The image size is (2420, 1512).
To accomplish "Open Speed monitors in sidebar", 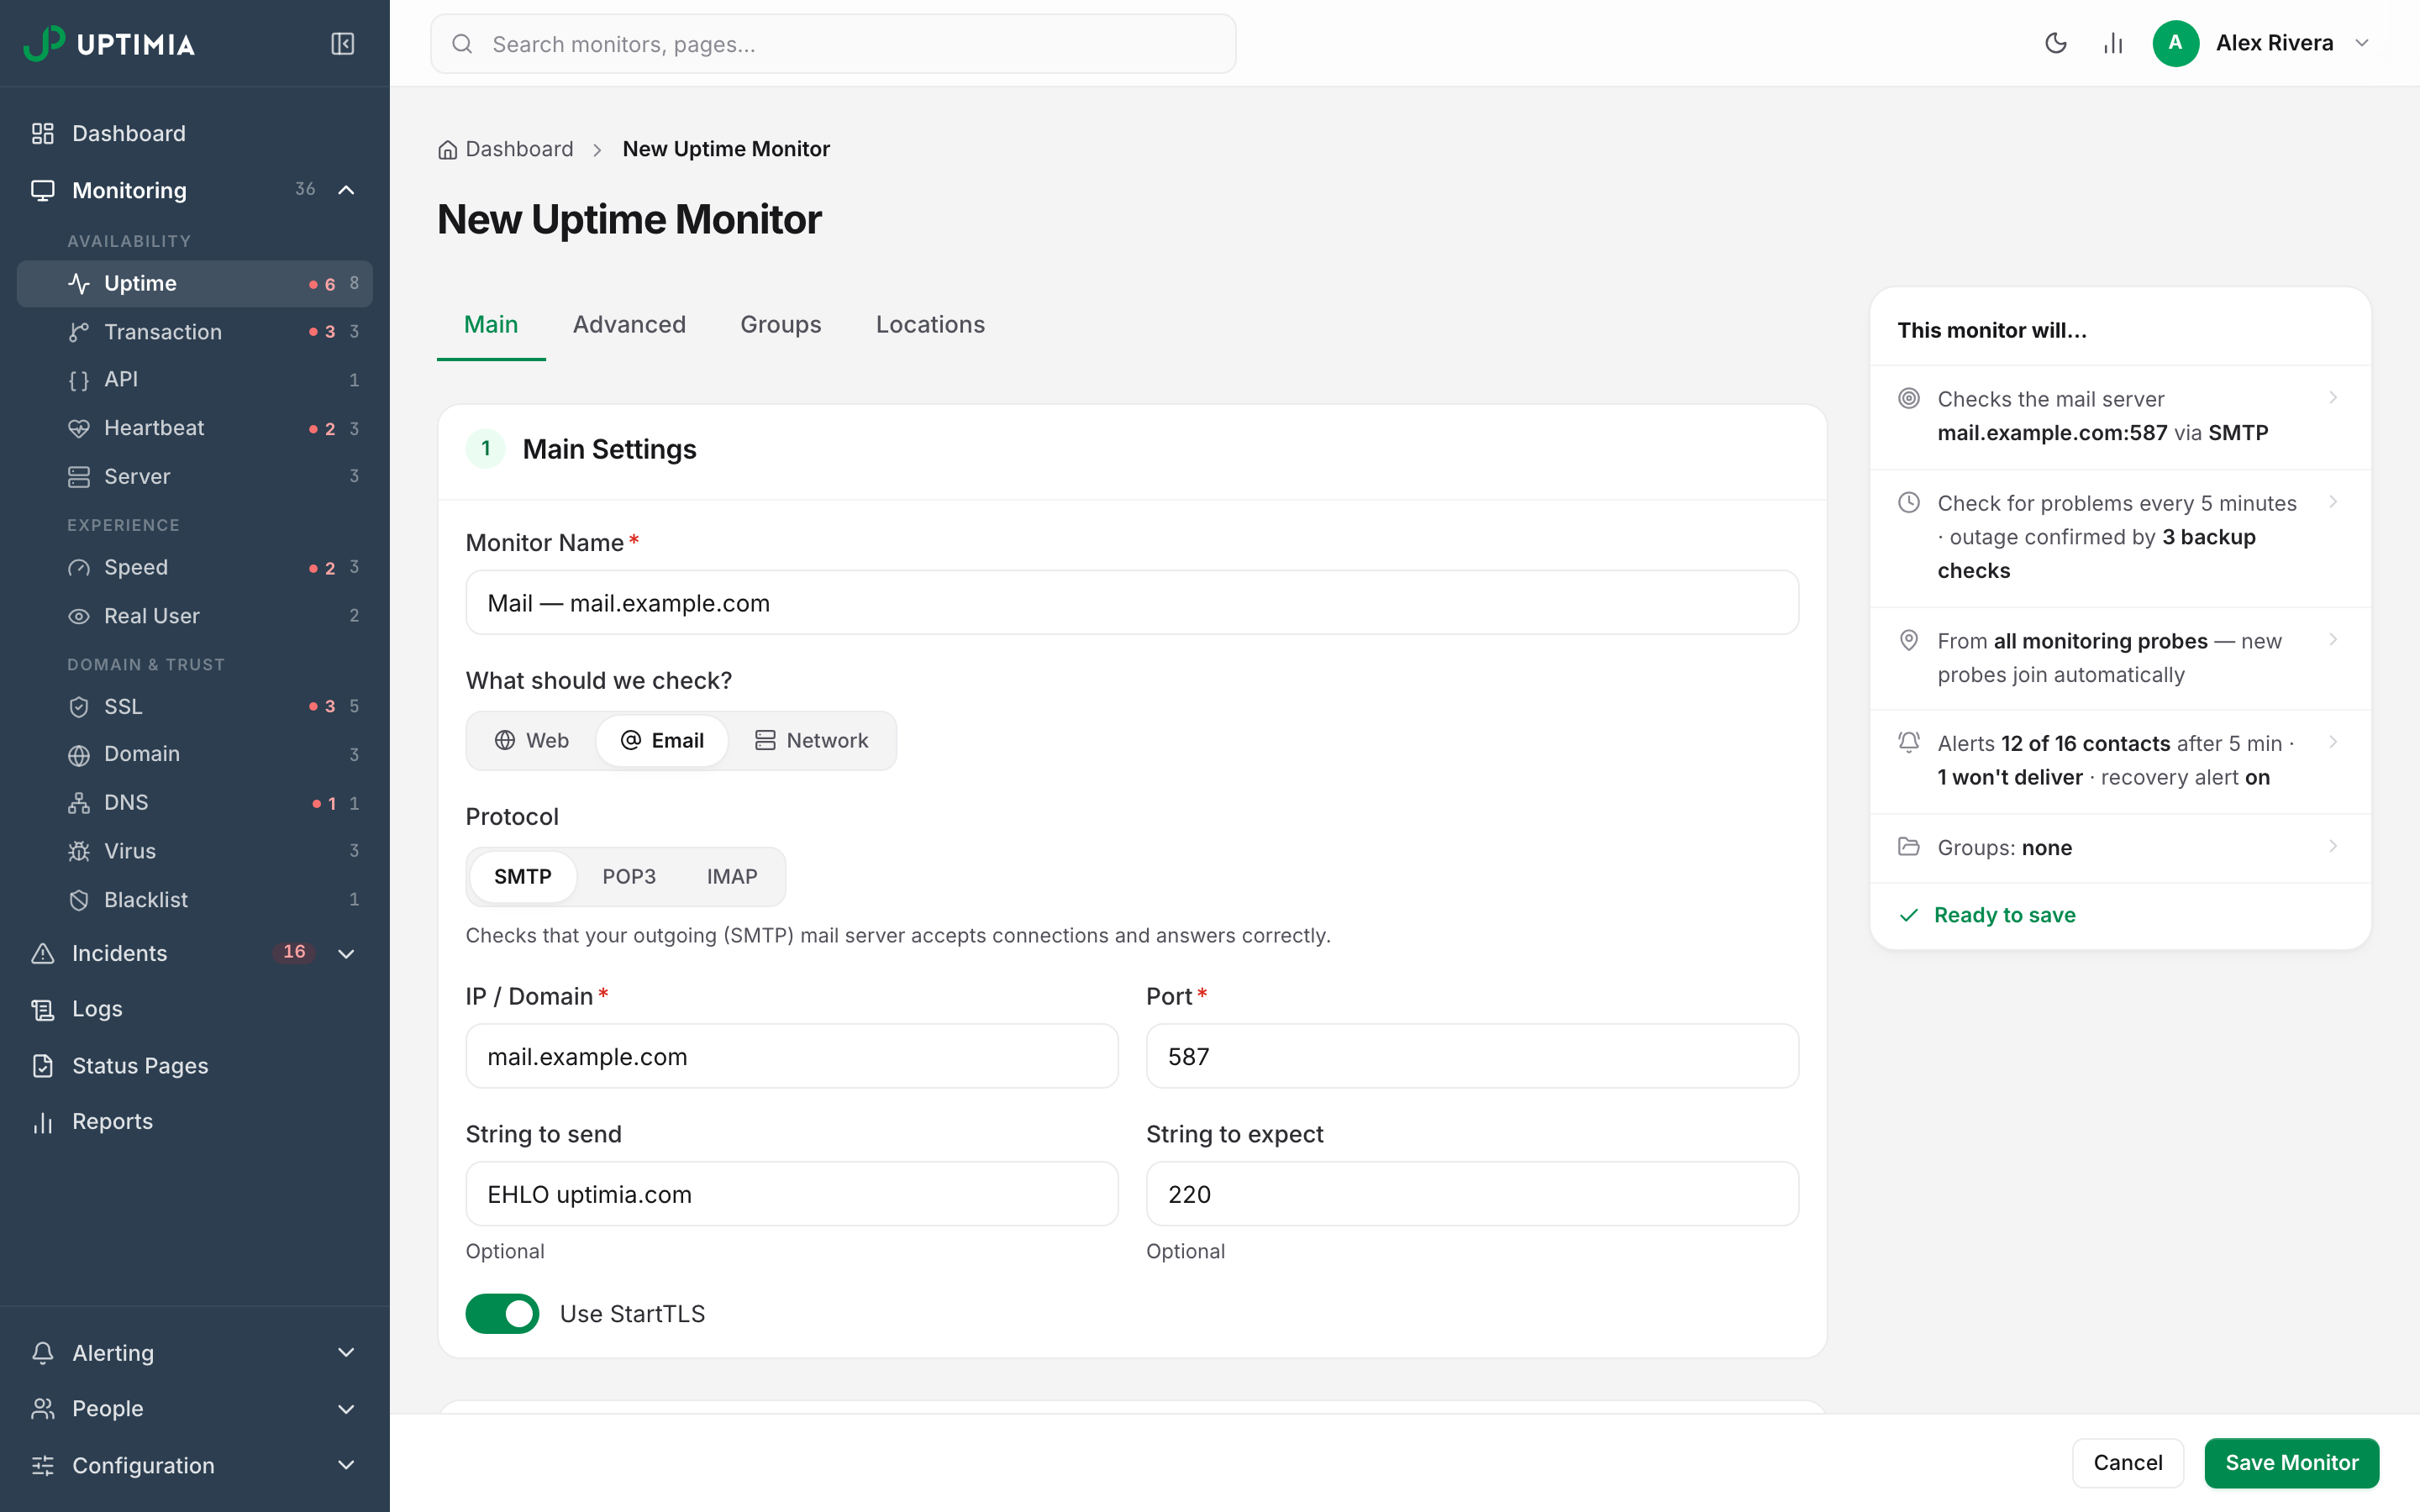I will 195,568.
